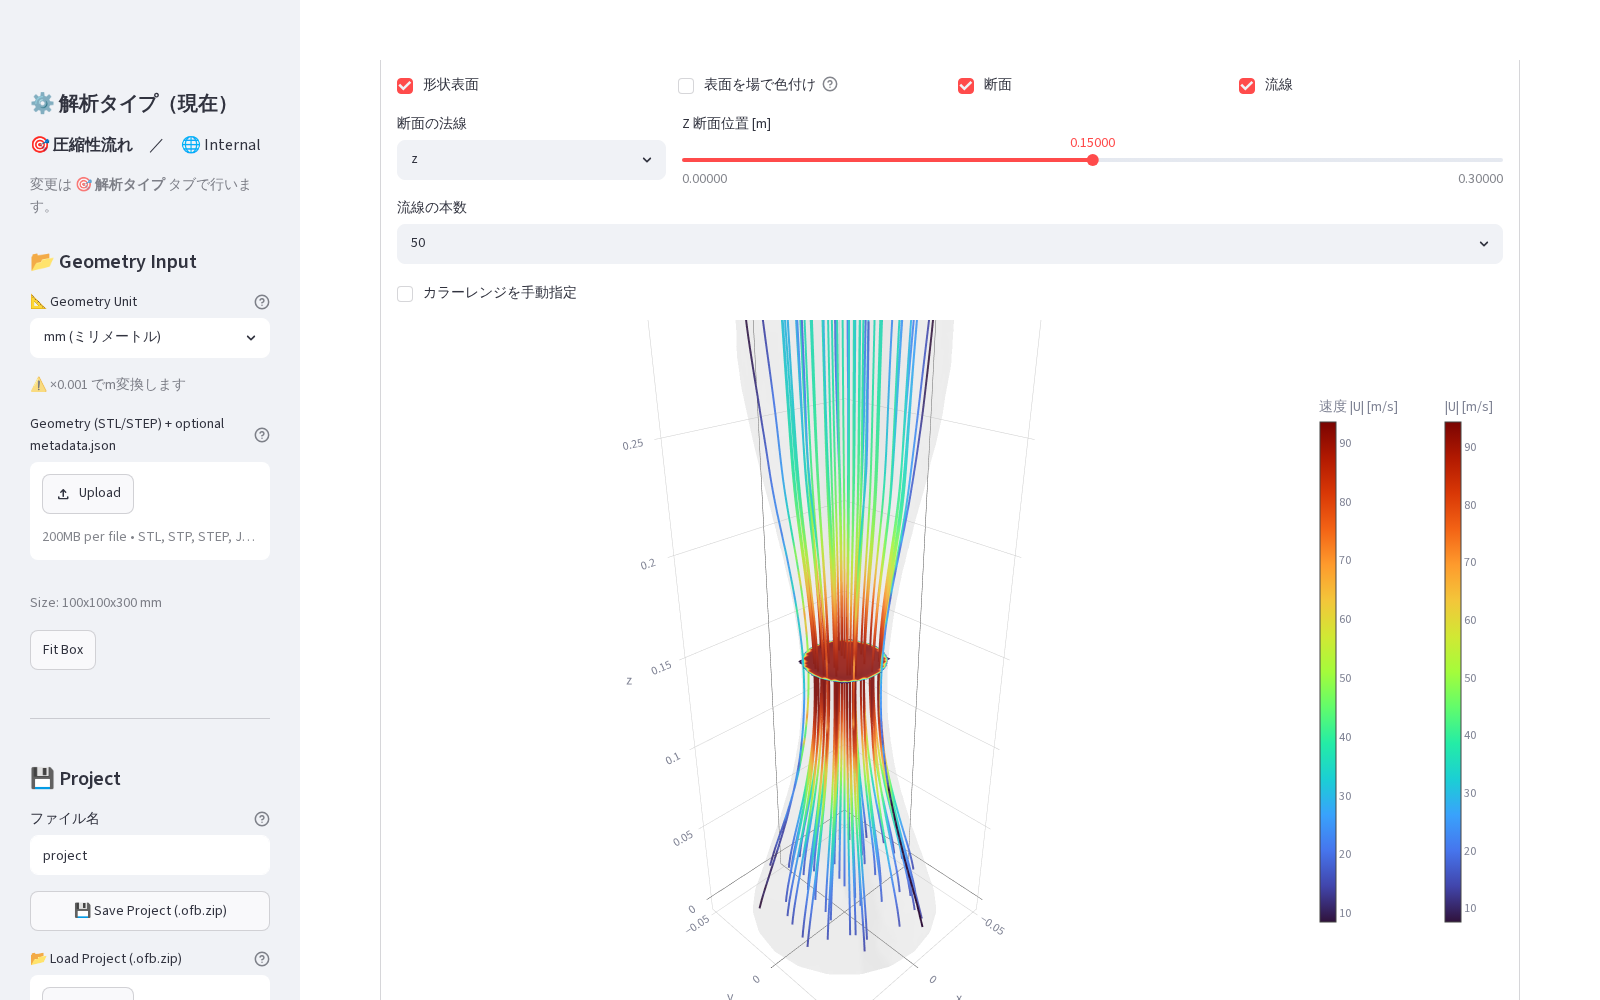Disable the 流線 checkbox
1600x1000 pixels.
click(x=1247, y=86)
